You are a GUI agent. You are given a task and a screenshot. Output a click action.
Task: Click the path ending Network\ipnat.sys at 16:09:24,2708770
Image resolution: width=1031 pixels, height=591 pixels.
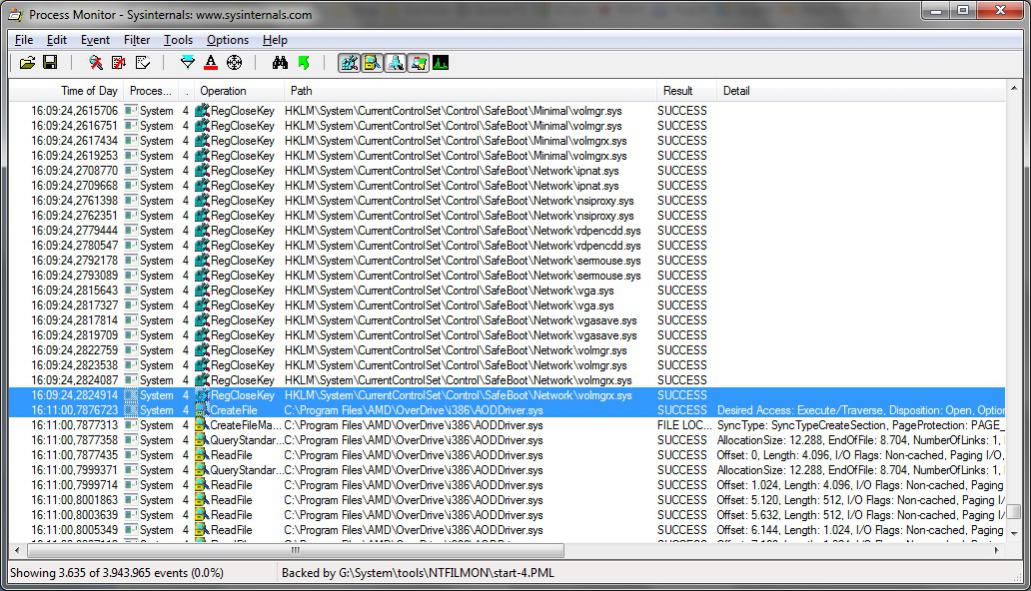pyautogui.click(x=452, y=170)
